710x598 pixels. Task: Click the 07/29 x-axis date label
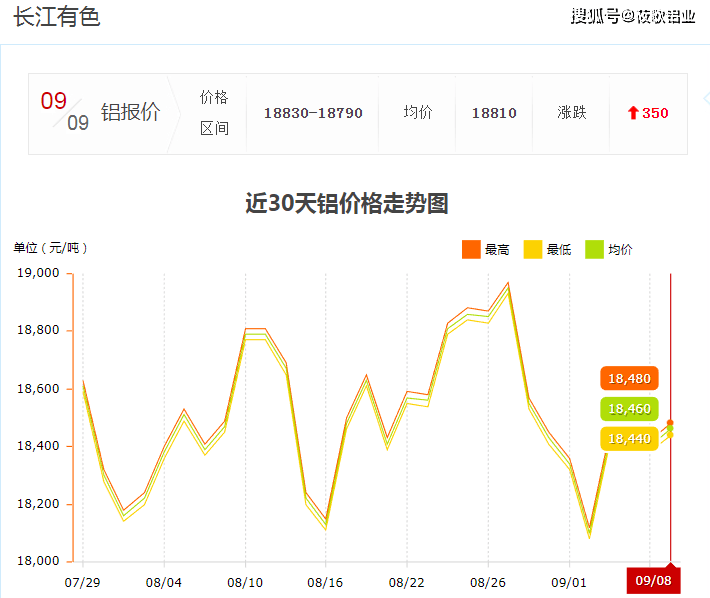click(82, 582)
